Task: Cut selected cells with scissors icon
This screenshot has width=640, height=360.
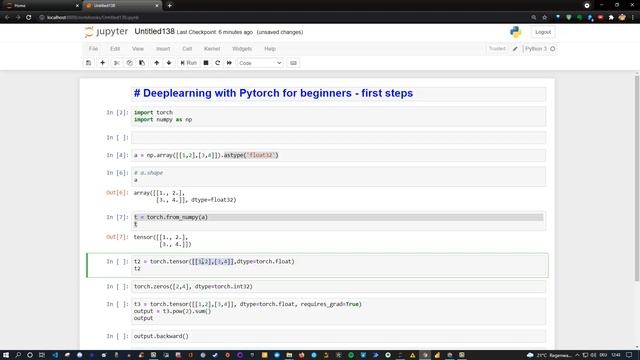Action: (x=116, y=63)
